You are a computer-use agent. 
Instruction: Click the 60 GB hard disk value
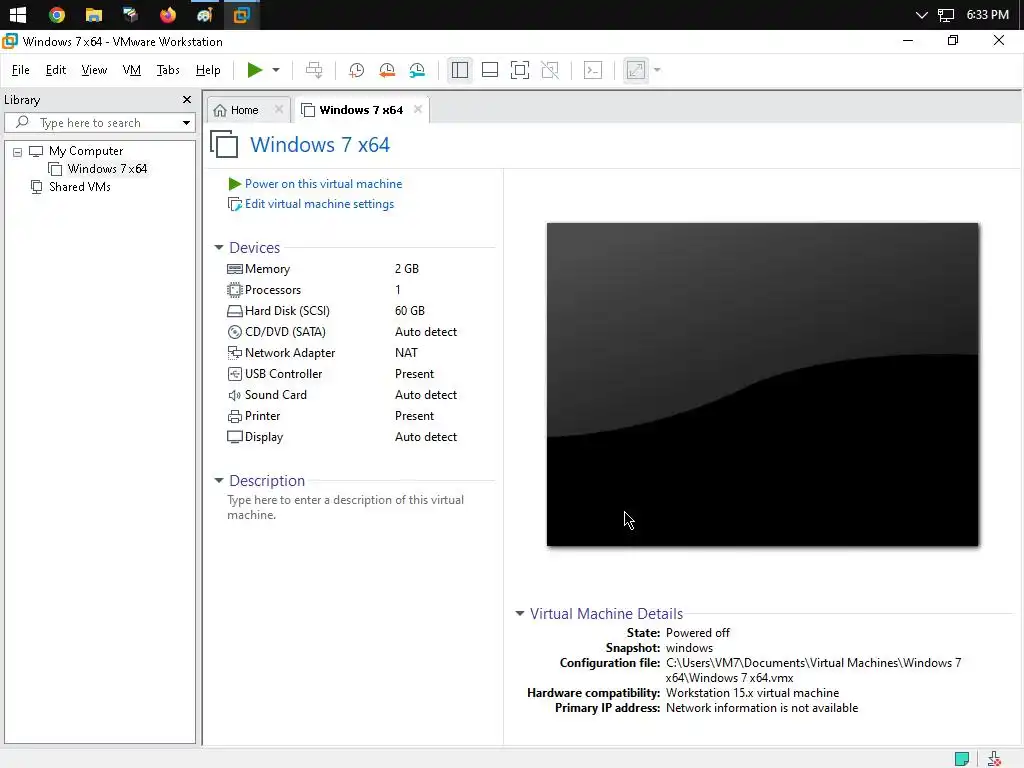[409, 311]
